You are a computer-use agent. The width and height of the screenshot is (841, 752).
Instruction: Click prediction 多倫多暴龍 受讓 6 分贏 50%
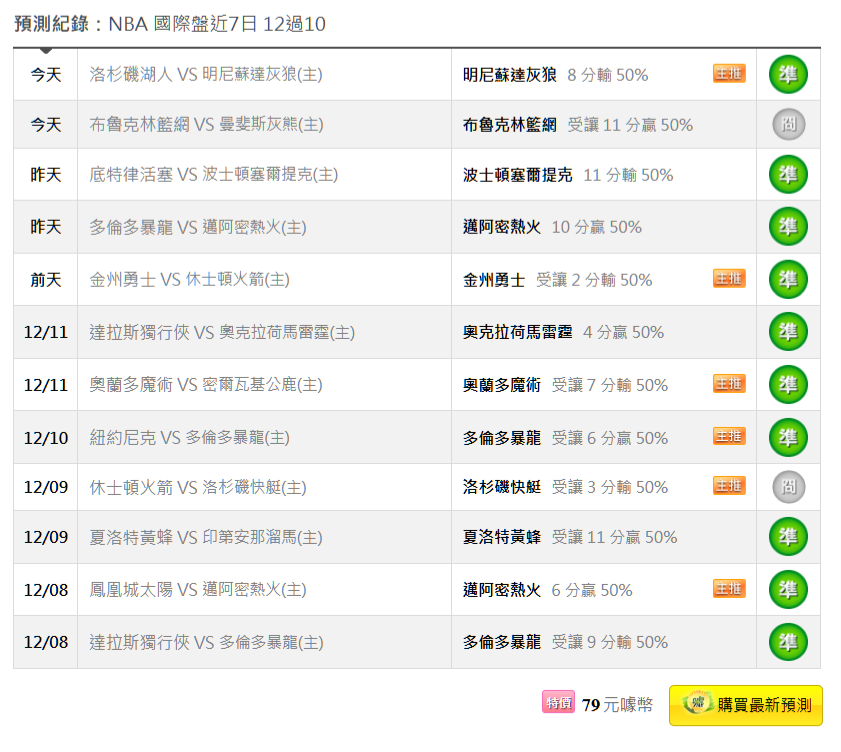click(x=566, y=438)
